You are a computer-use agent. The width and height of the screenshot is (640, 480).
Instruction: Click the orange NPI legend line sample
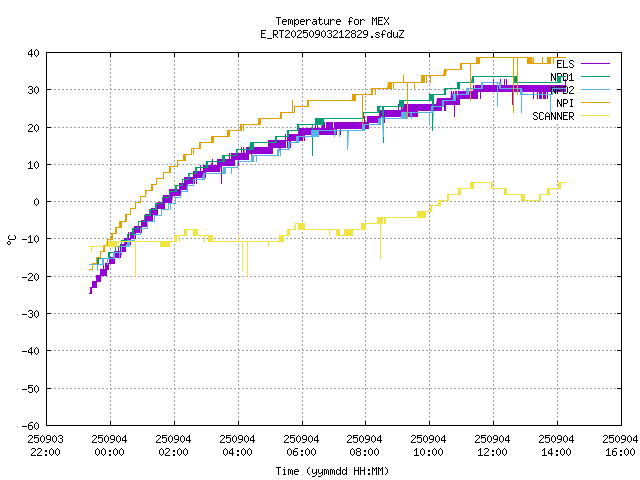(595, 103)
